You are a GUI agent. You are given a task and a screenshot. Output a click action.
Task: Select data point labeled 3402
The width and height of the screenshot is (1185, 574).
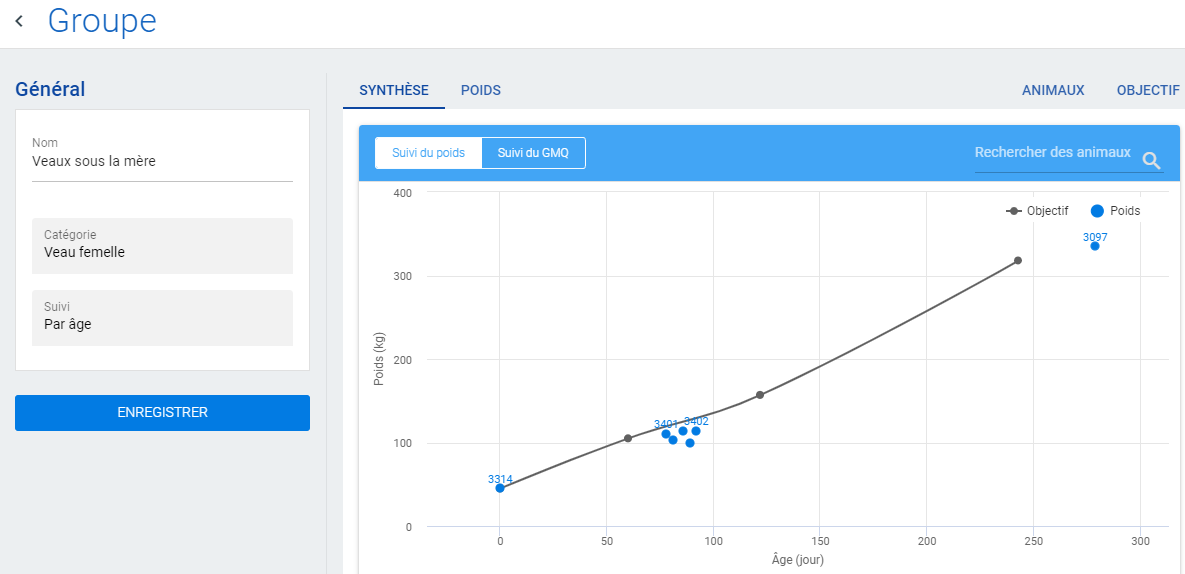click(696, 431)
